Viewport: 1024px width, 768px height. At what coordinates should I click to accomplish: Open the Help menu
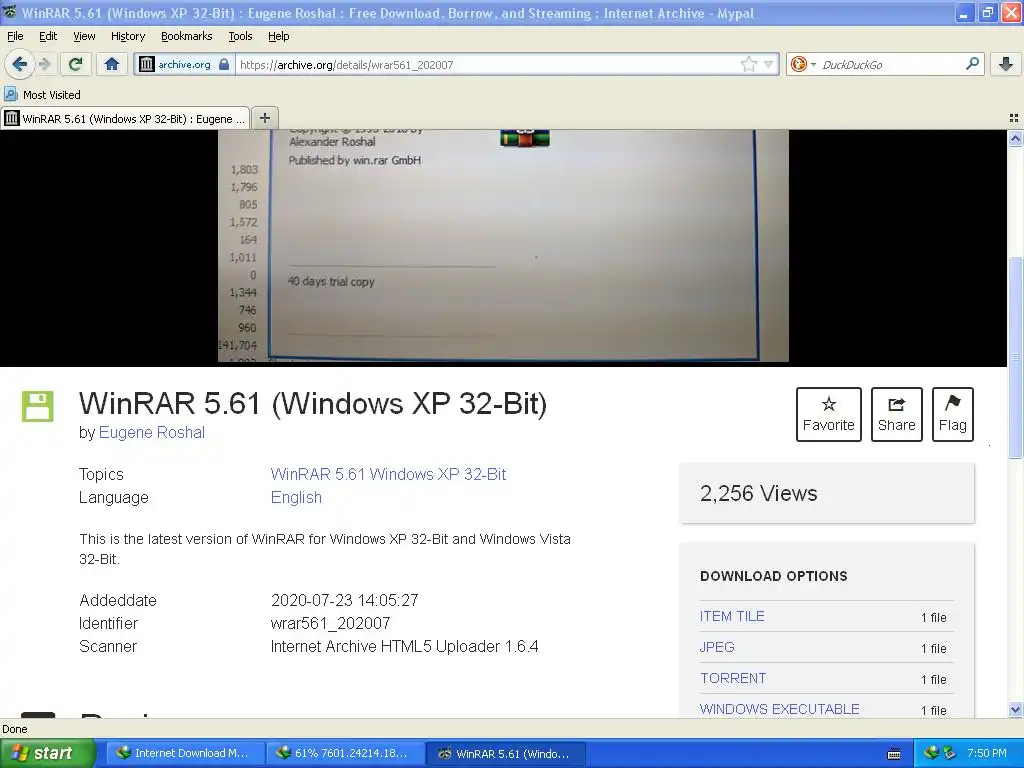tap(279, 36)
